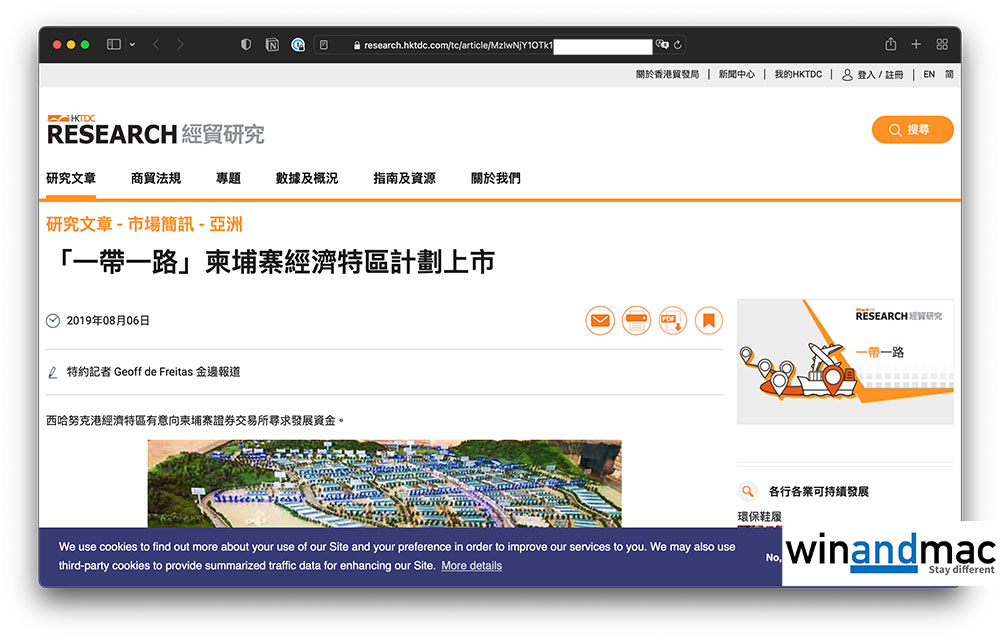Open a new tab with the plus icon
The image size is (1000, 639).
tap(916, 45)
